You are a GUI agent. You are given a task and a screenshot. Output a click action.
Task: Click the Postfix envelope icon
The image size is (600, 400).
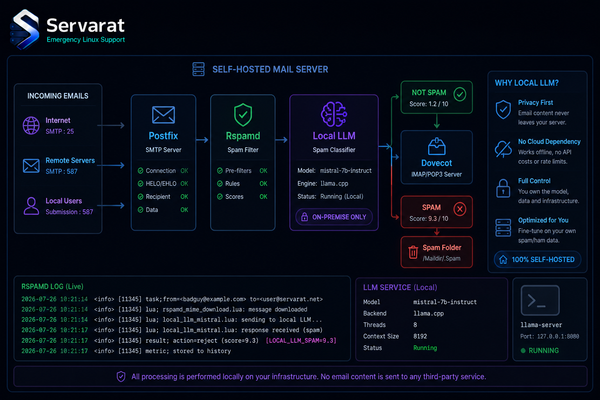click(163, 115)
